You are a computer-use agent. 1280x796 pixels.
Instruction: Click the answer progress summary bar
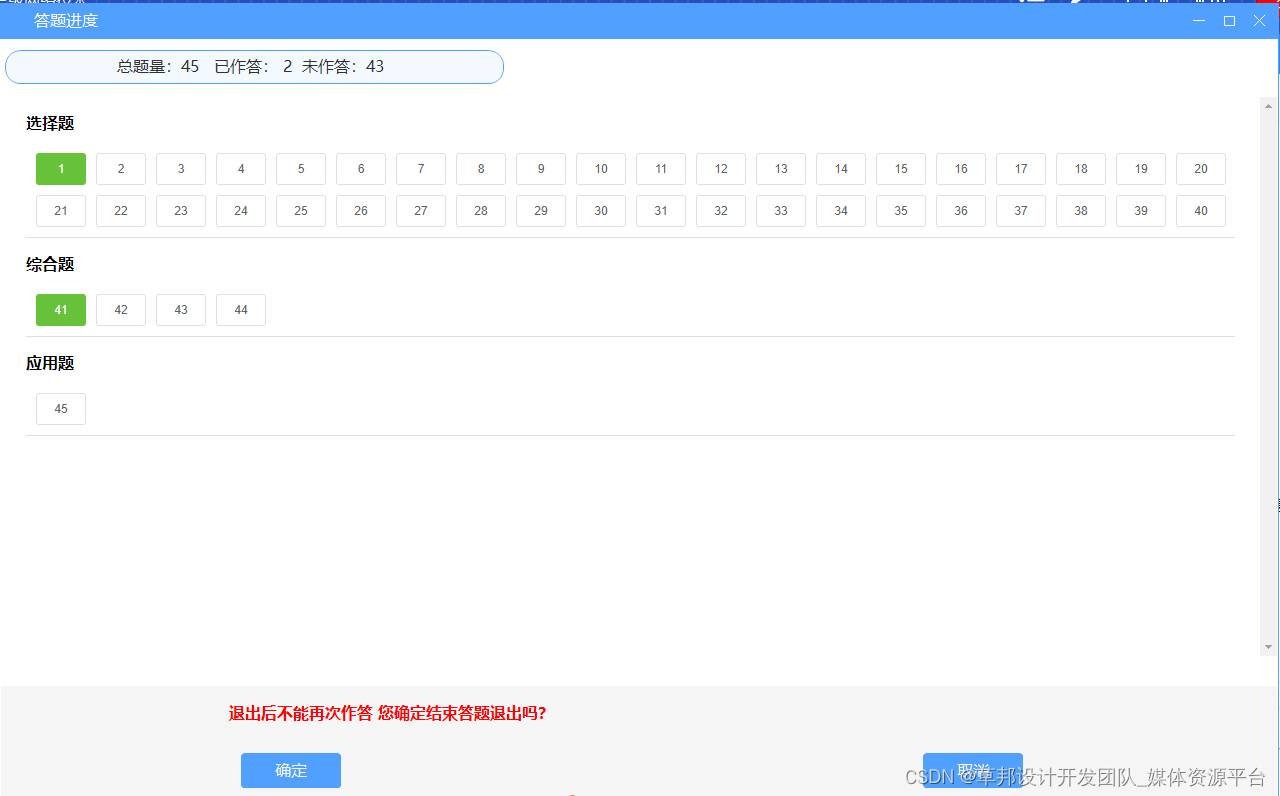pos(254,66)
